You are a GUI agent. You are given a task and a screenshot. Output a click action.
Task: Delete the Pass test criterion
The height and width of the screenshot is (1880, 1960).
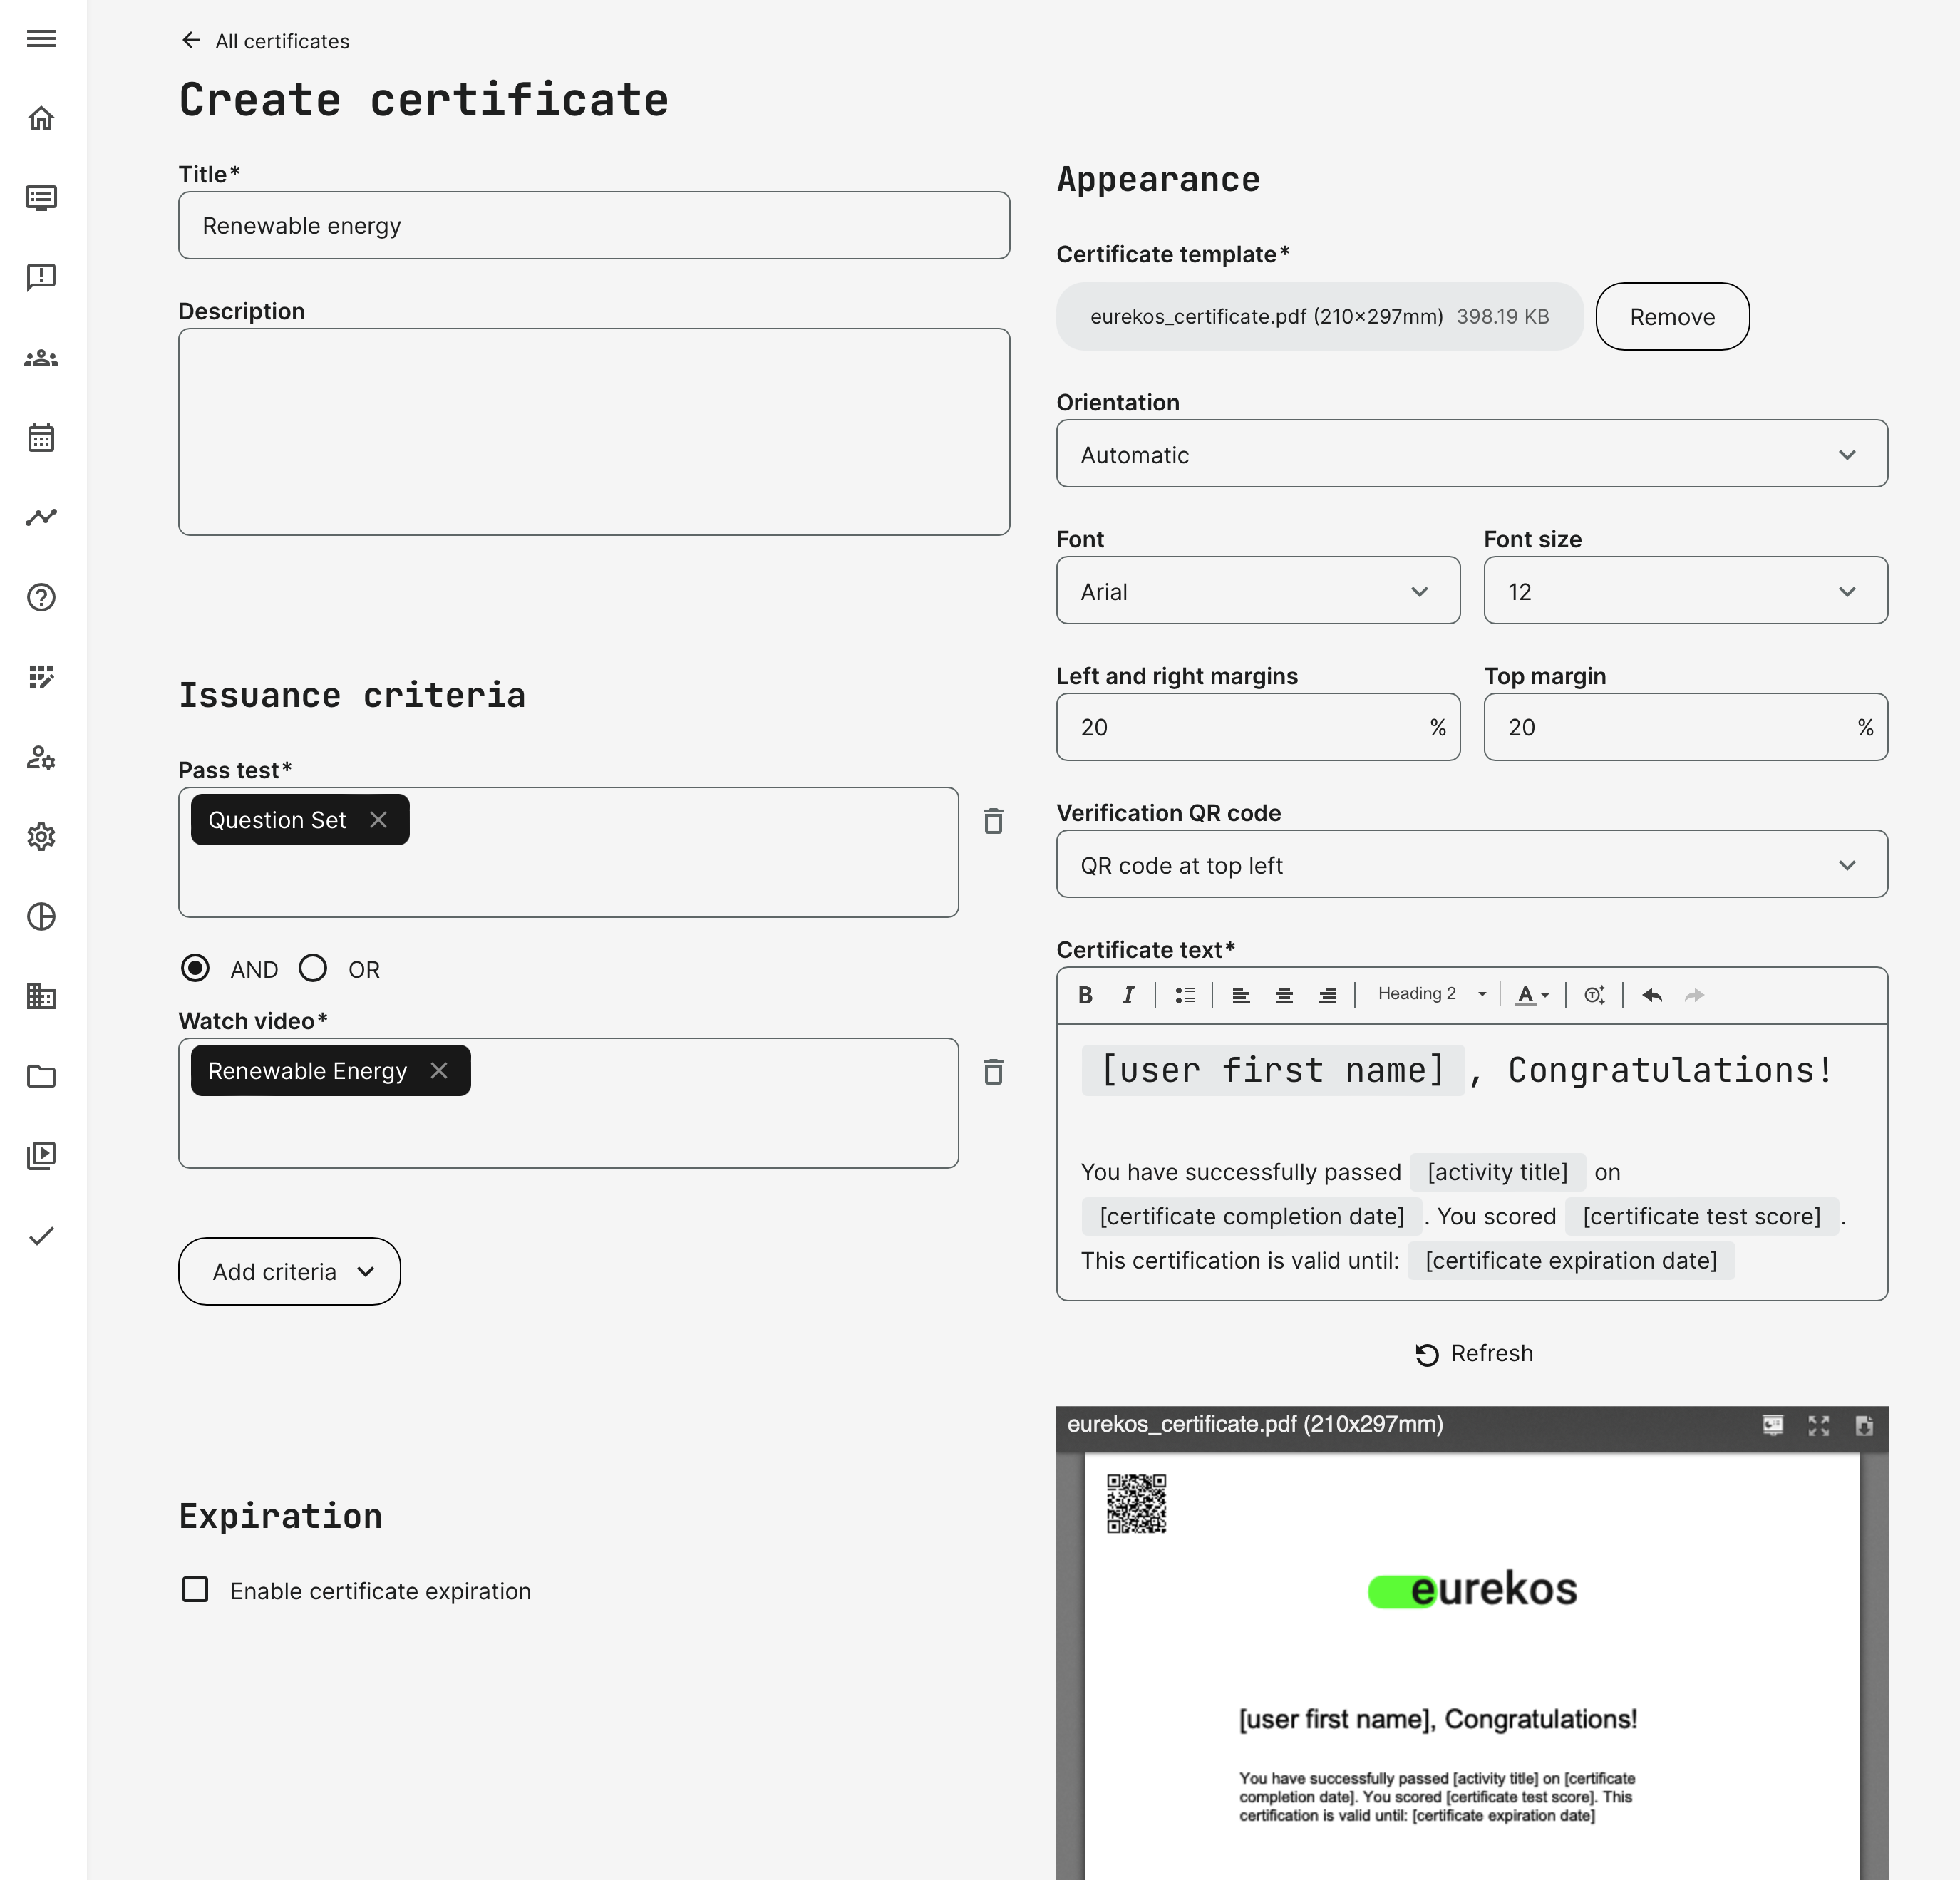tap(993, 821)
